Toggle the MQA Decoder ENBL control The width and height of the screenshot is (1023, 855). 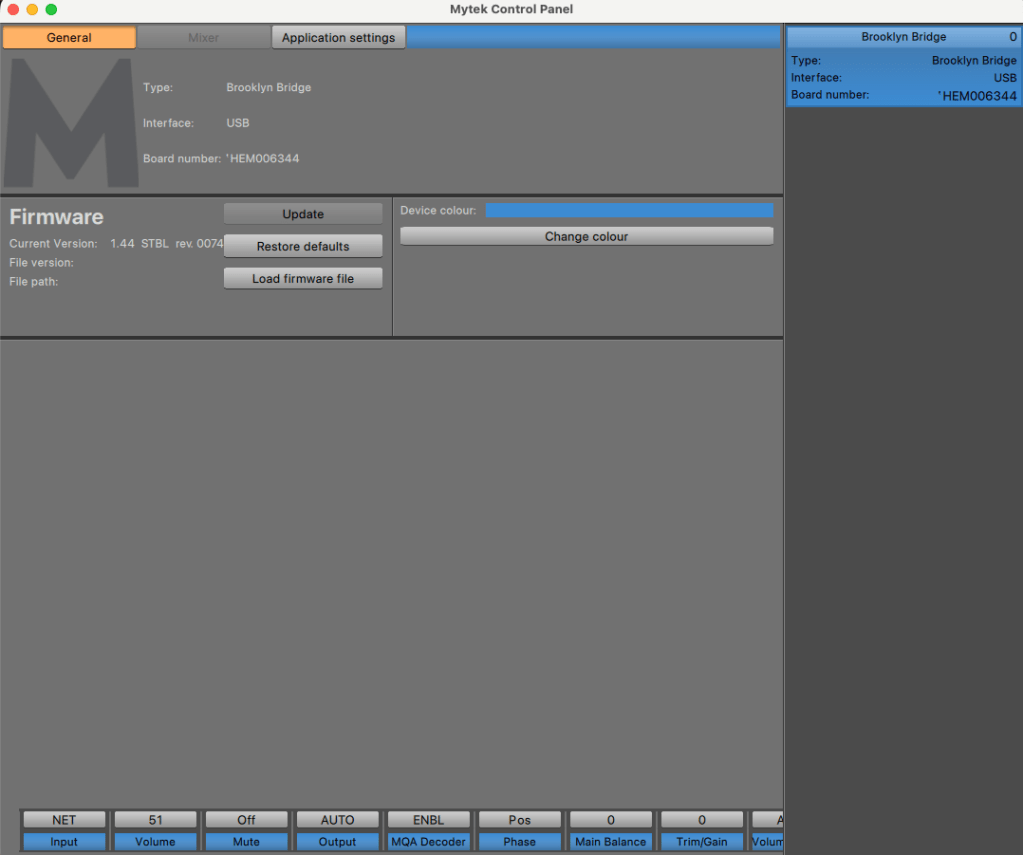tap(428, 820)
